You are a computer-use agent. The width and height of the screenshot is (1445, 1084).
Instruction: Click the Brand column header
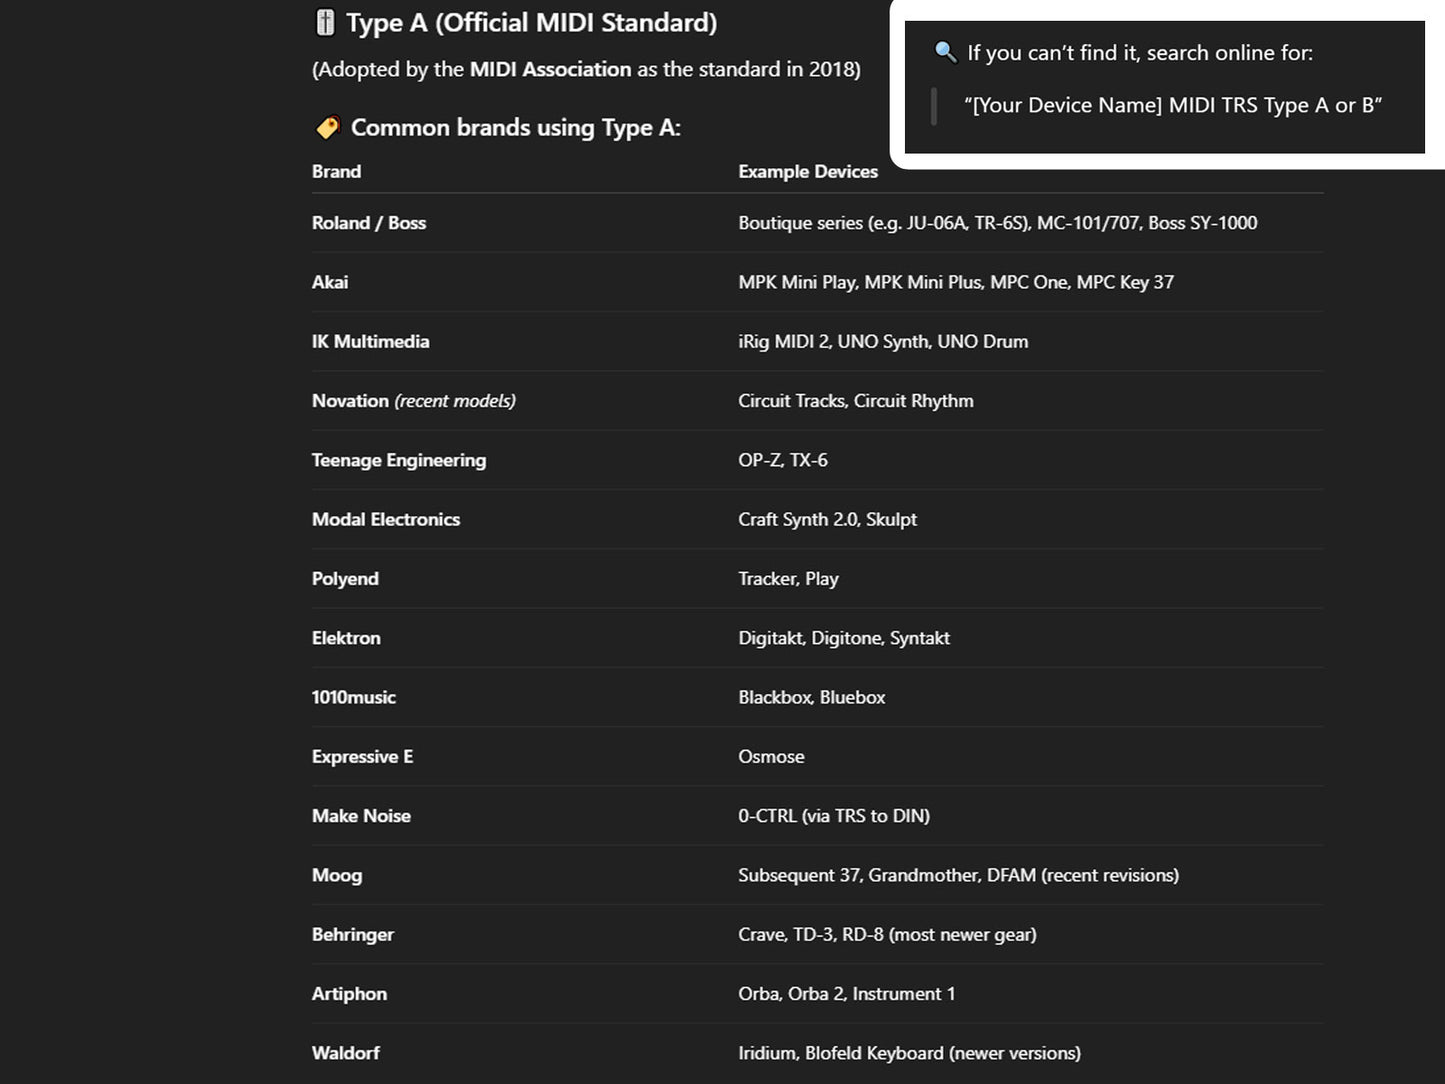(336, 172)
